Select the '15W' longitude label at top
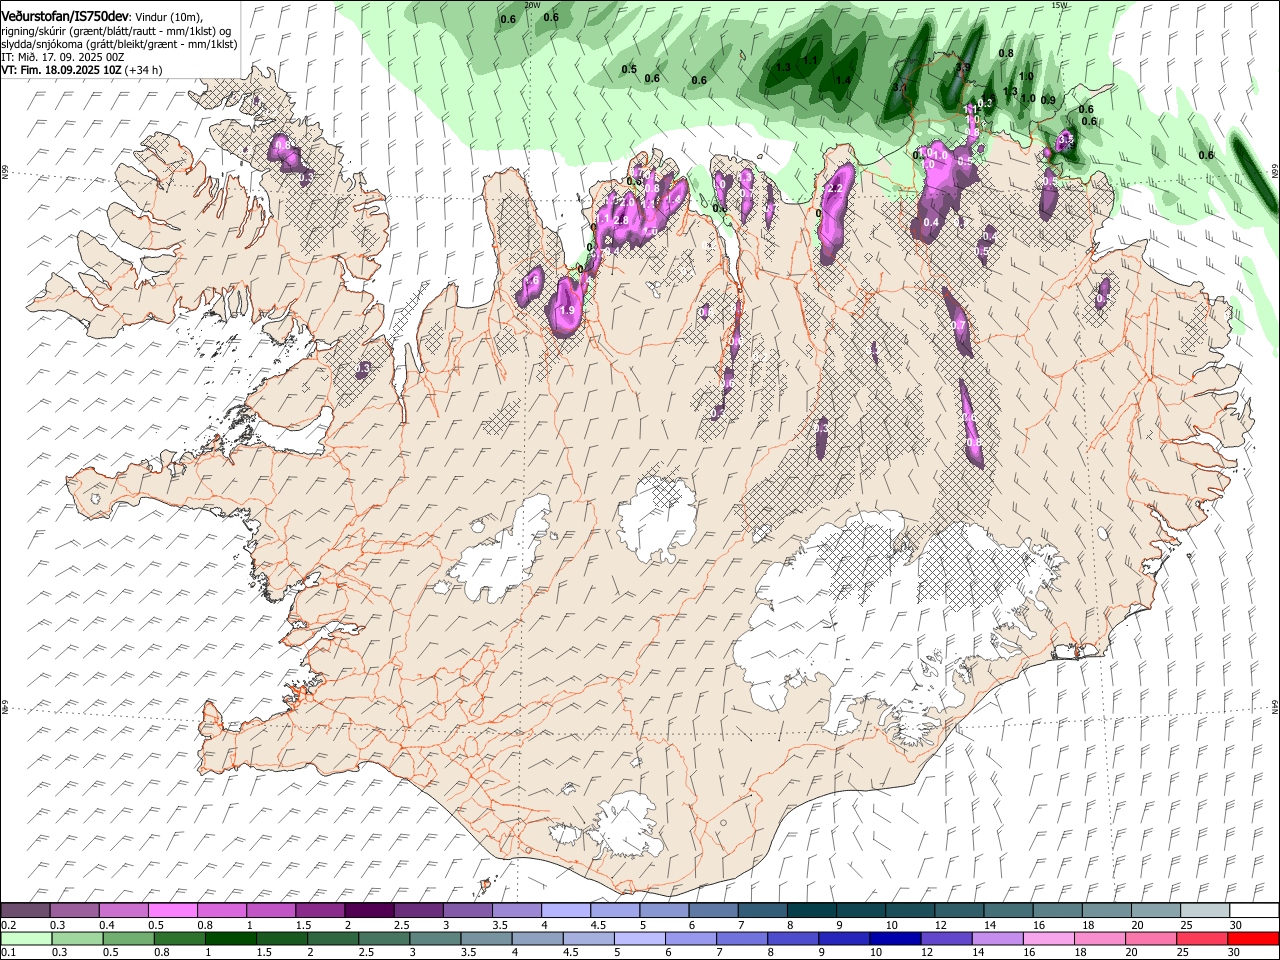This screenshot has width=1280, height=960. pos(1059,5)
